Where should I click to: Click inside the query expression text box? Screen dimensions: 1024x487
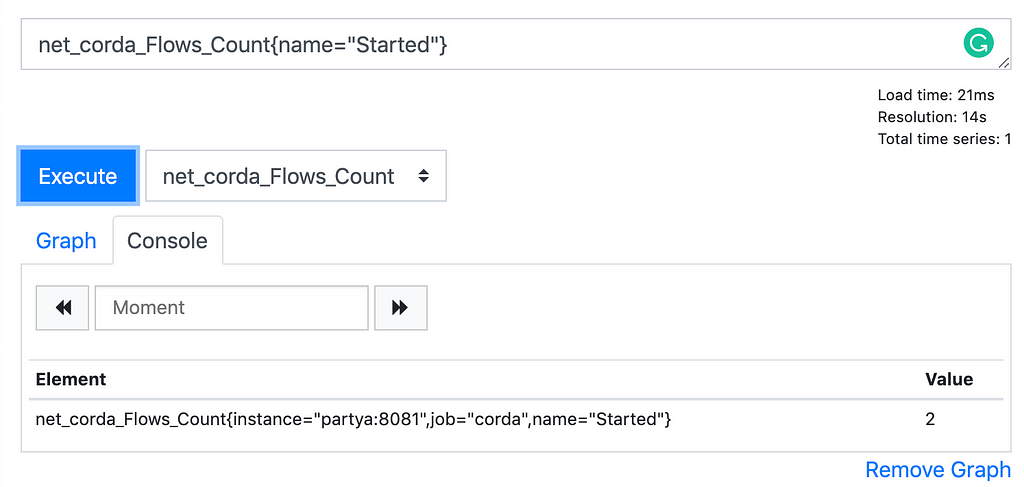(x=516, y=44)
